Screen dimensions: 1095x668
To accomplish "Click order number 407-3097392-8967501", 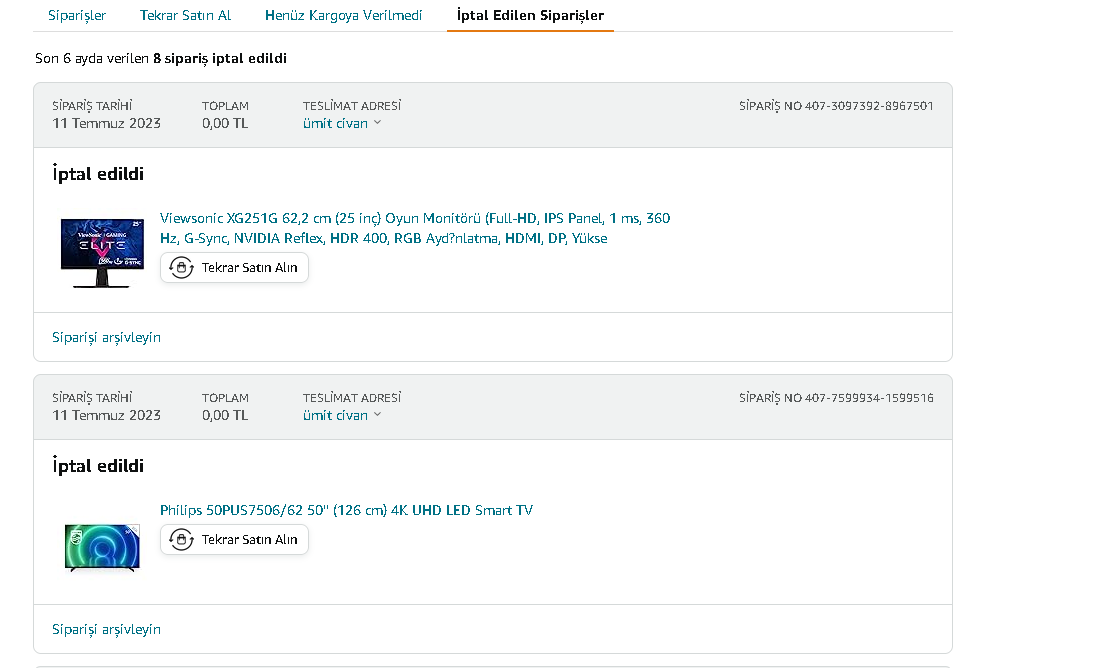I will tap(869, 105).
